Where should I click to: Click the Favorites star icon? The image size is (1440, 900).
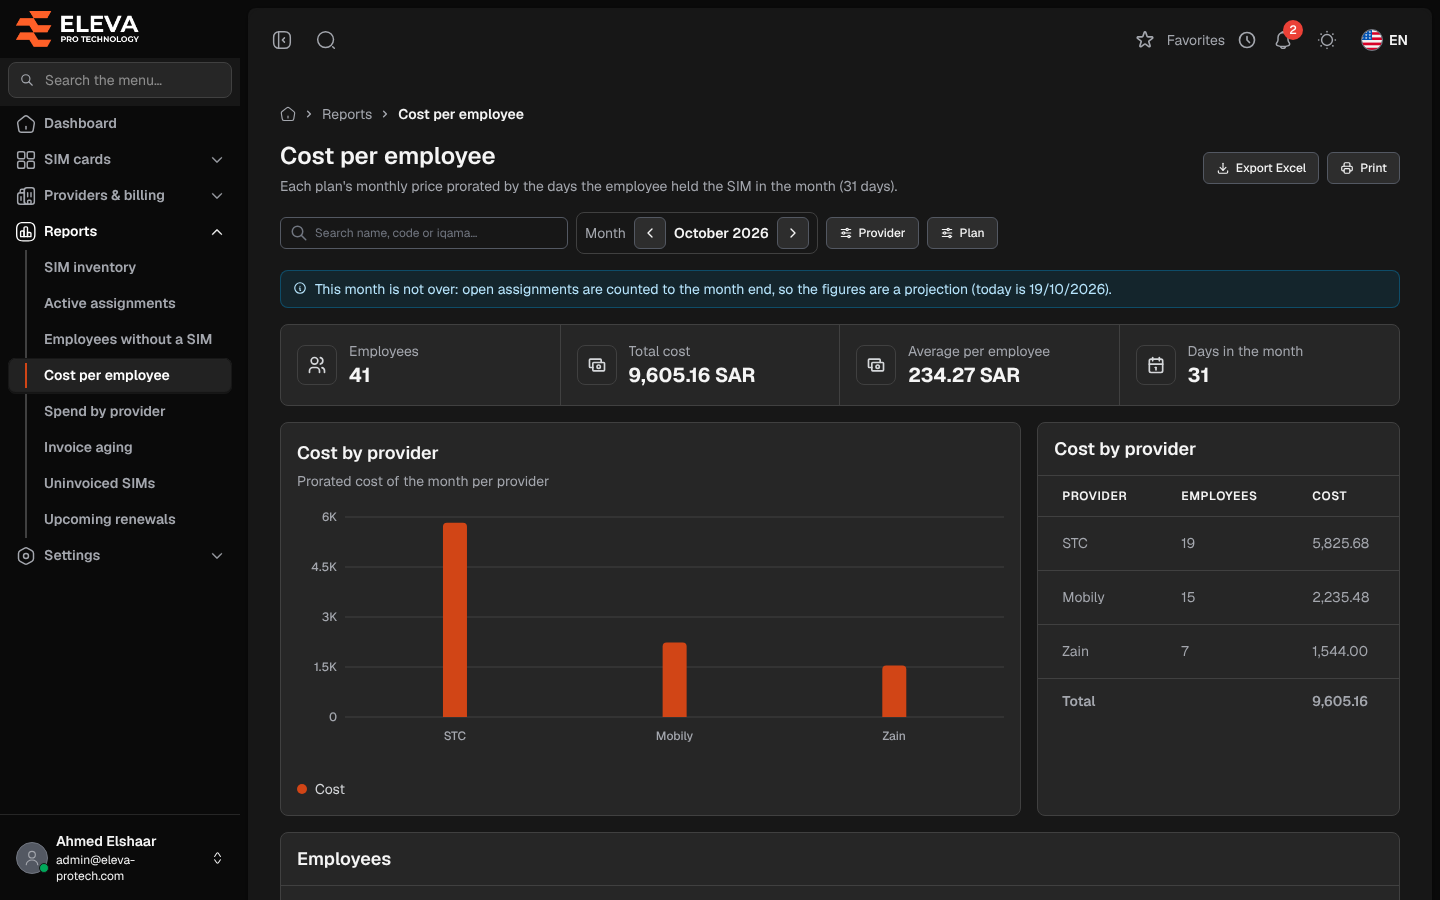1145,40
